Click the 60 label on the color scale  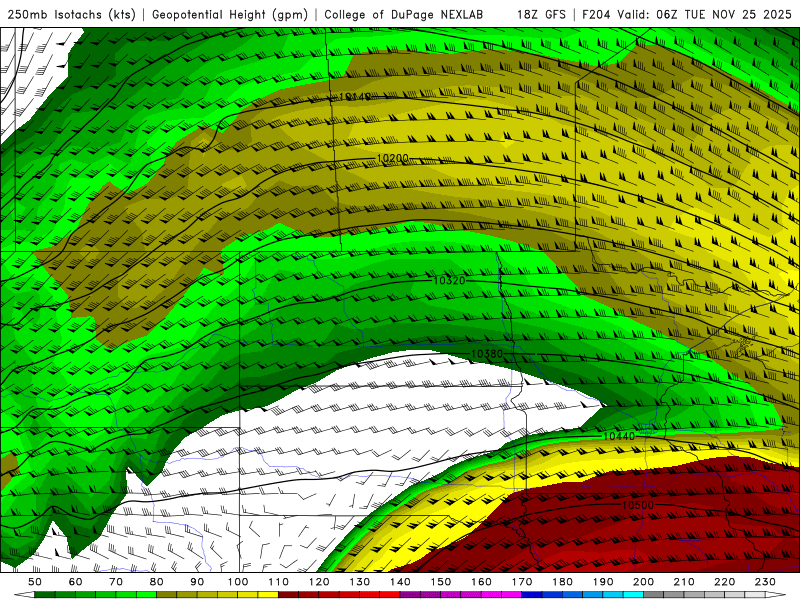point(76,582)
